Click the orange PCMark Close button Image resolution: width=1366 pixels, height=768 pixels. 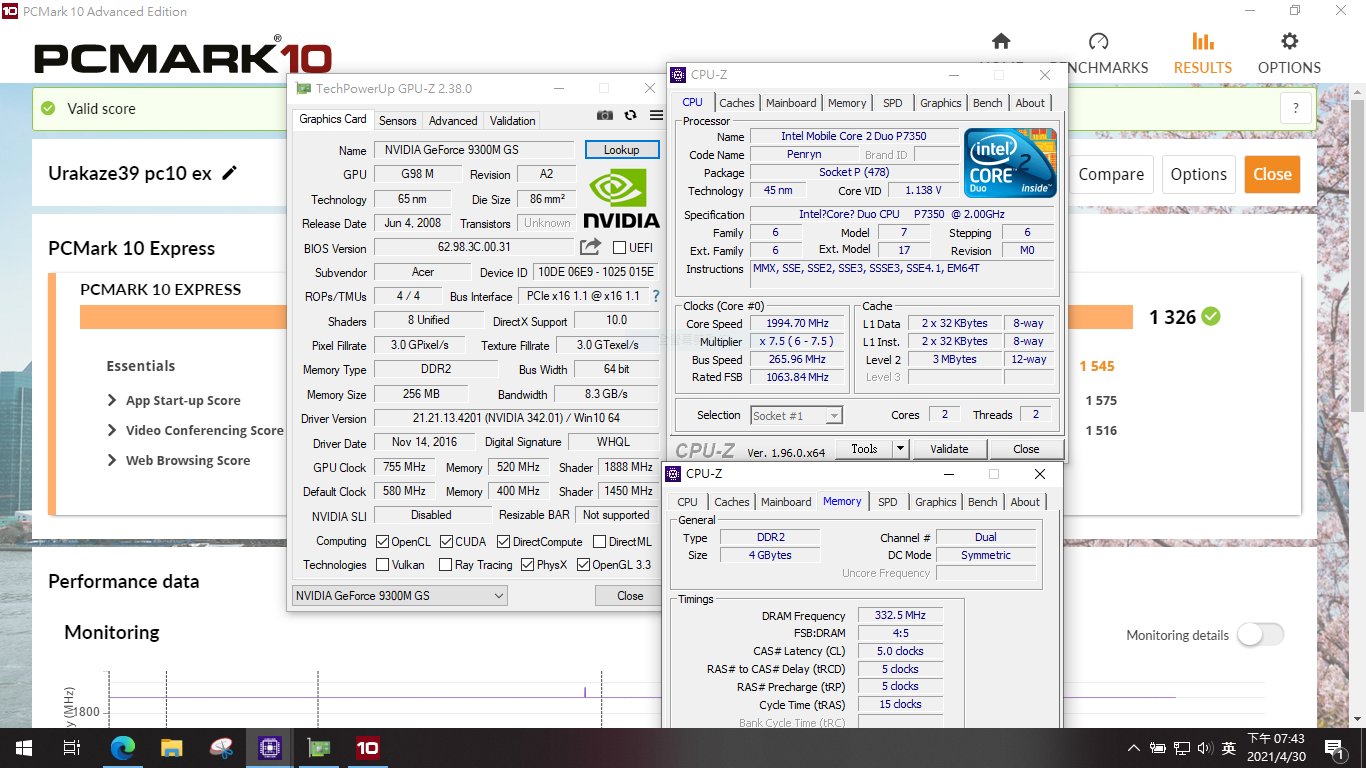tap(1272, 174)
